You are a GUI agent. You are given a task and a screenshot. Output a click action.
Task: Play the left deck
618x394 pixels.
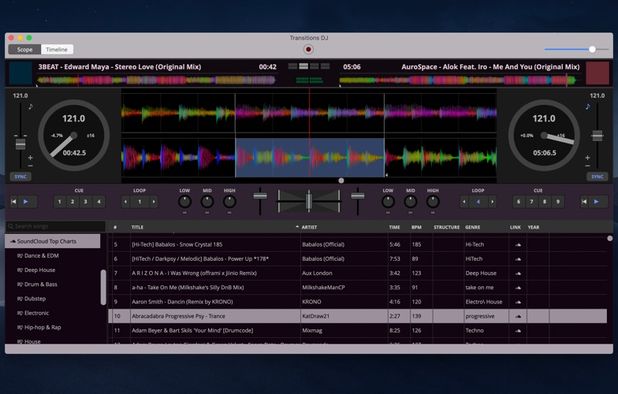point(26,202)
